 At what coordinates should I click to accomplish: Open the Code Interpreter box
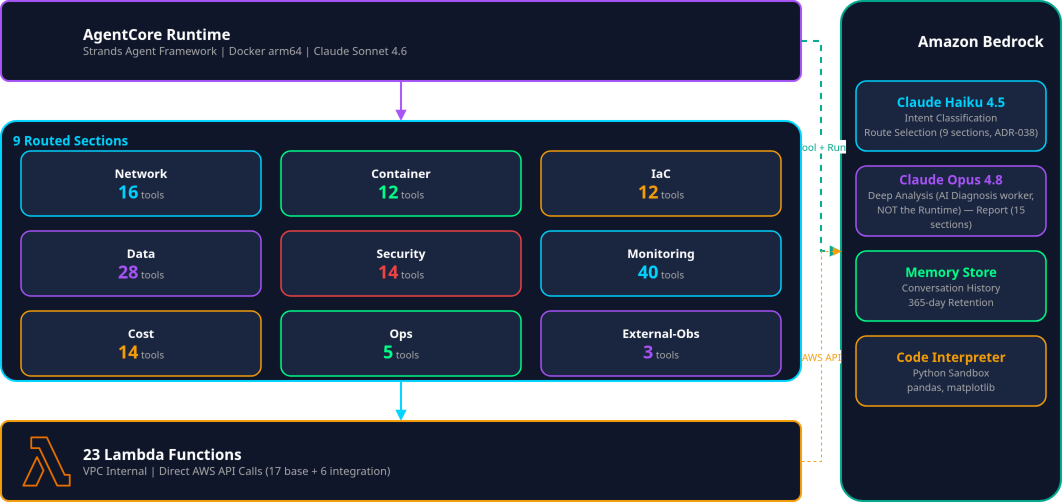click(x=951, y=371)
